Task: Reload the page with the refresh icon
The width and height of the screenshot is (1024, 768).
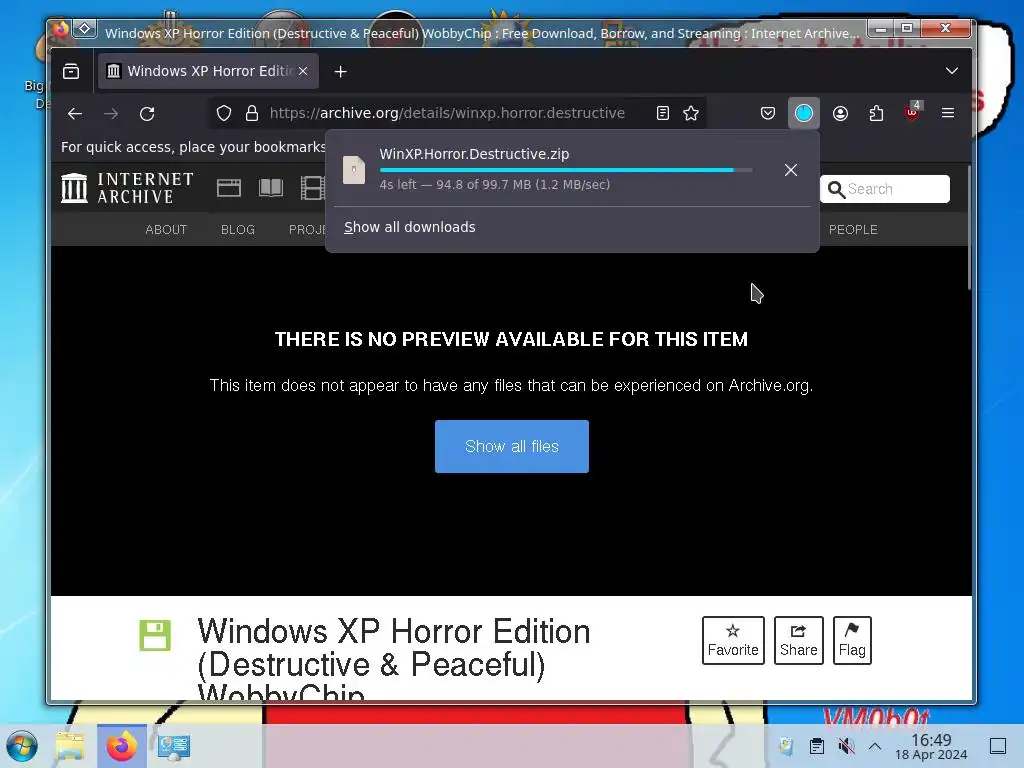Action: (x=147, y=114)
